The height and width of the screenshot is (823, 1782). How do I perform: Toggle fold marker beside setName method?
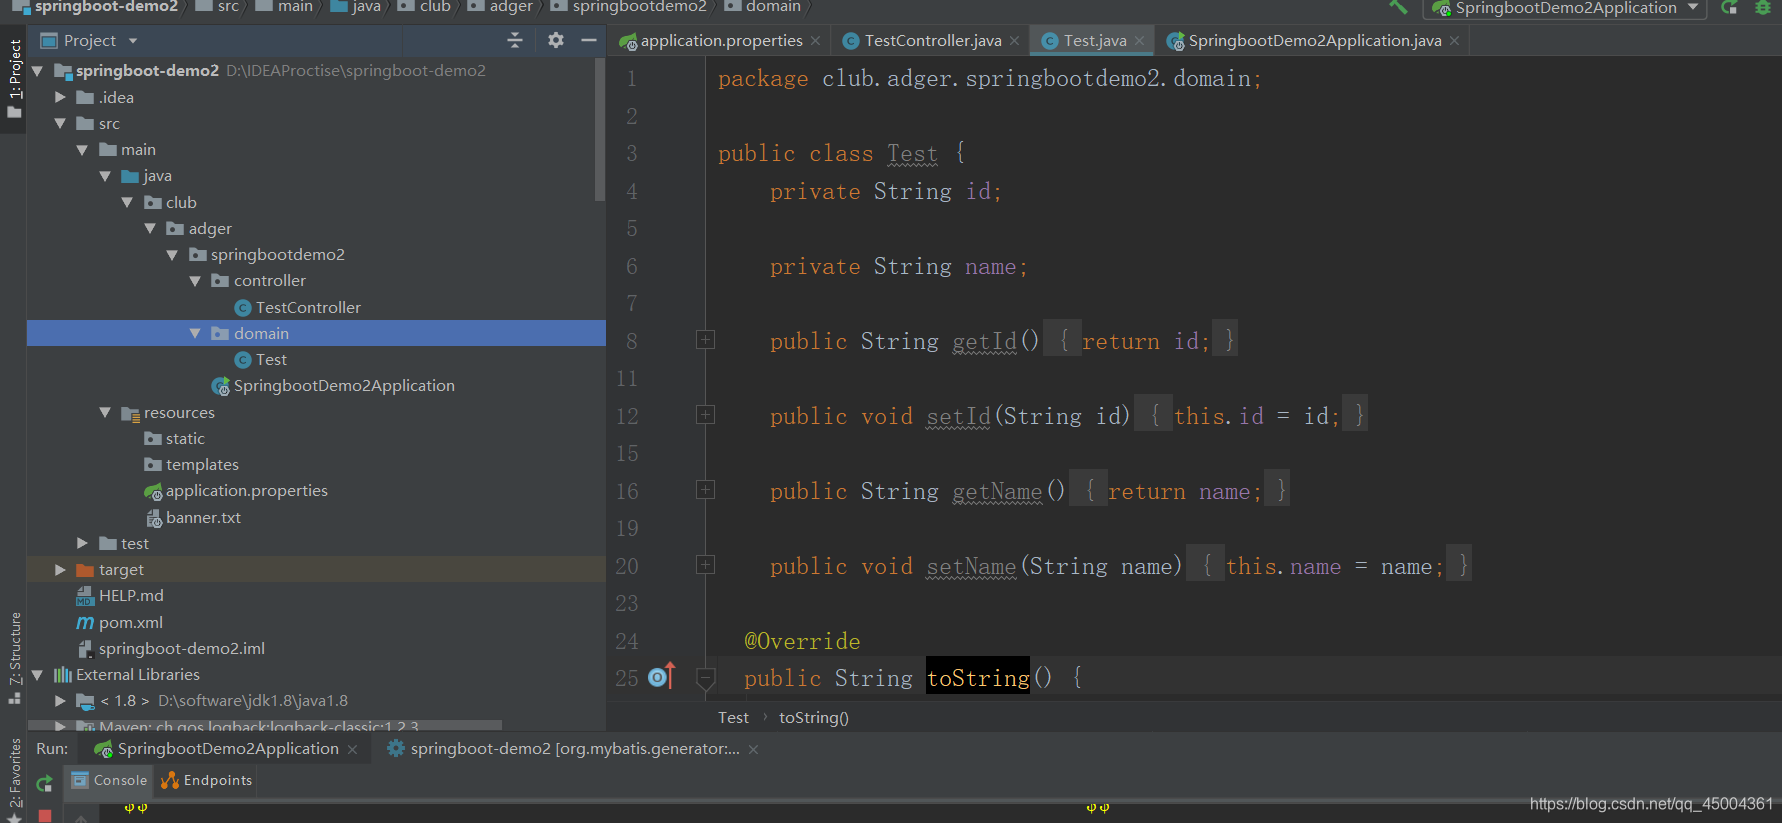[x=705, y=565]
